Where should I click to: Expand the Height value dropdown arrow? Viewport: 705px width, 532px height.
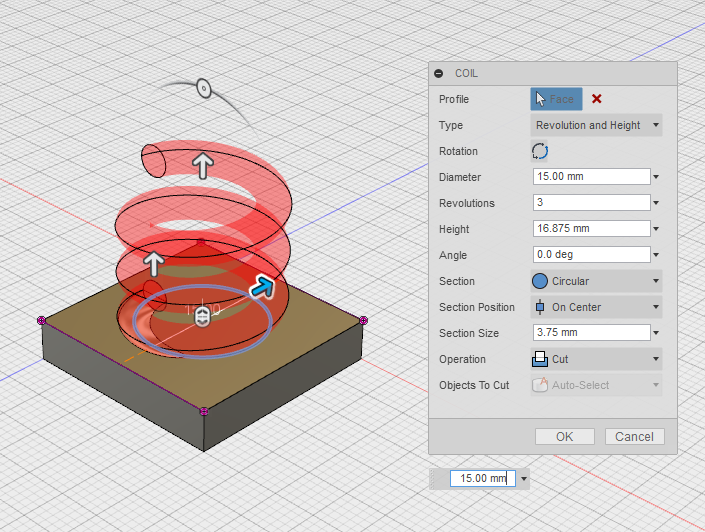(x=656, y=229)
